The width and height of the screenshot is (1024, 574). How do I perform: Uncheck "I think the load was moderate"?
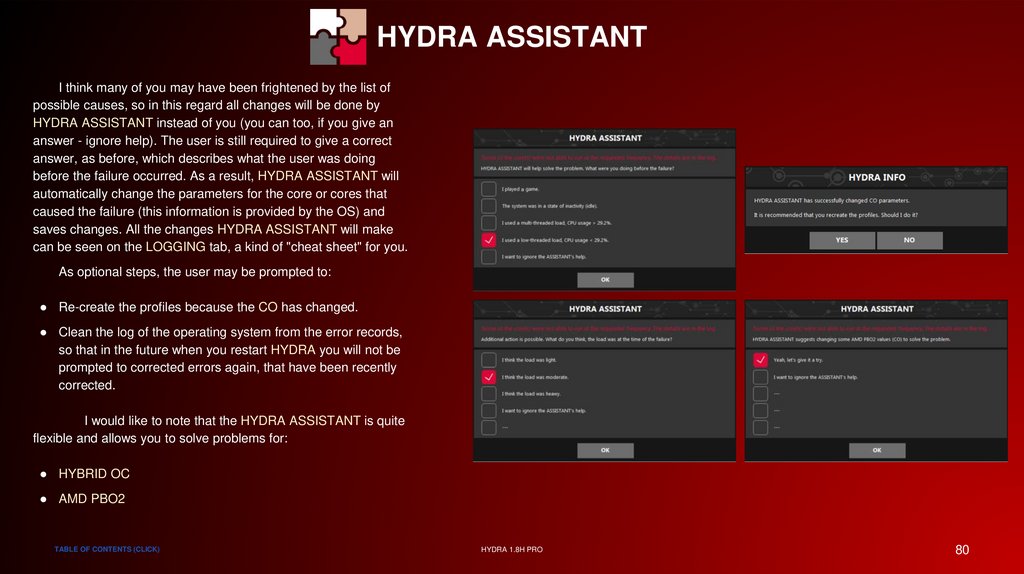tap(488, 377)
